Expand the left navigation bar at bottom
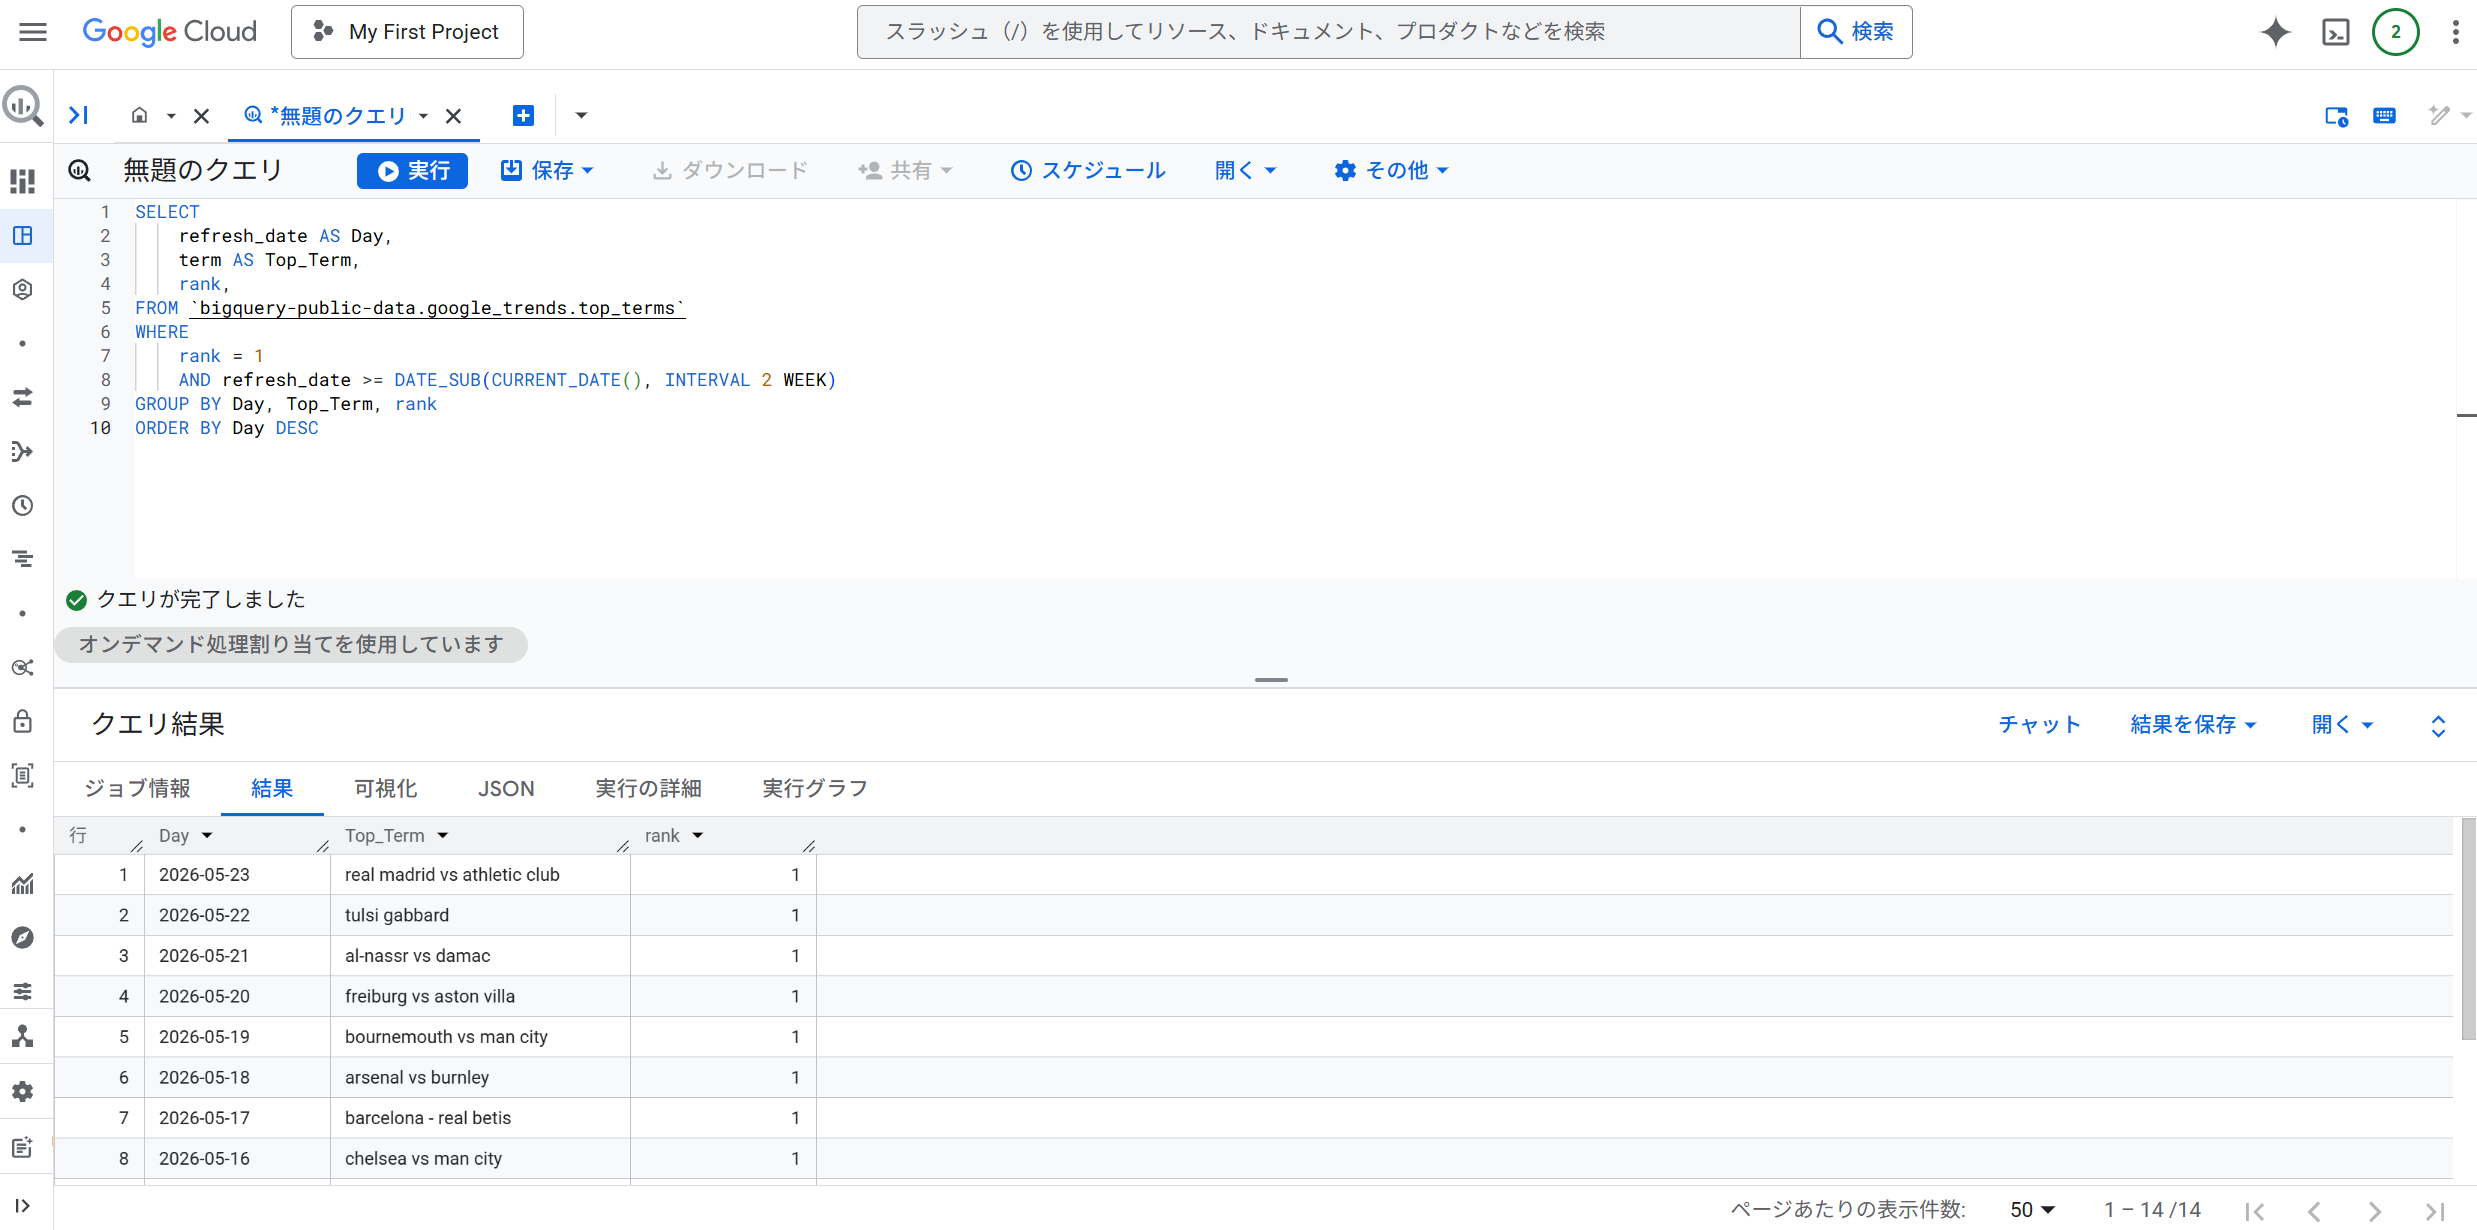The height and width of the screenshot is (1230, 2477). (x=22, y=1206)
